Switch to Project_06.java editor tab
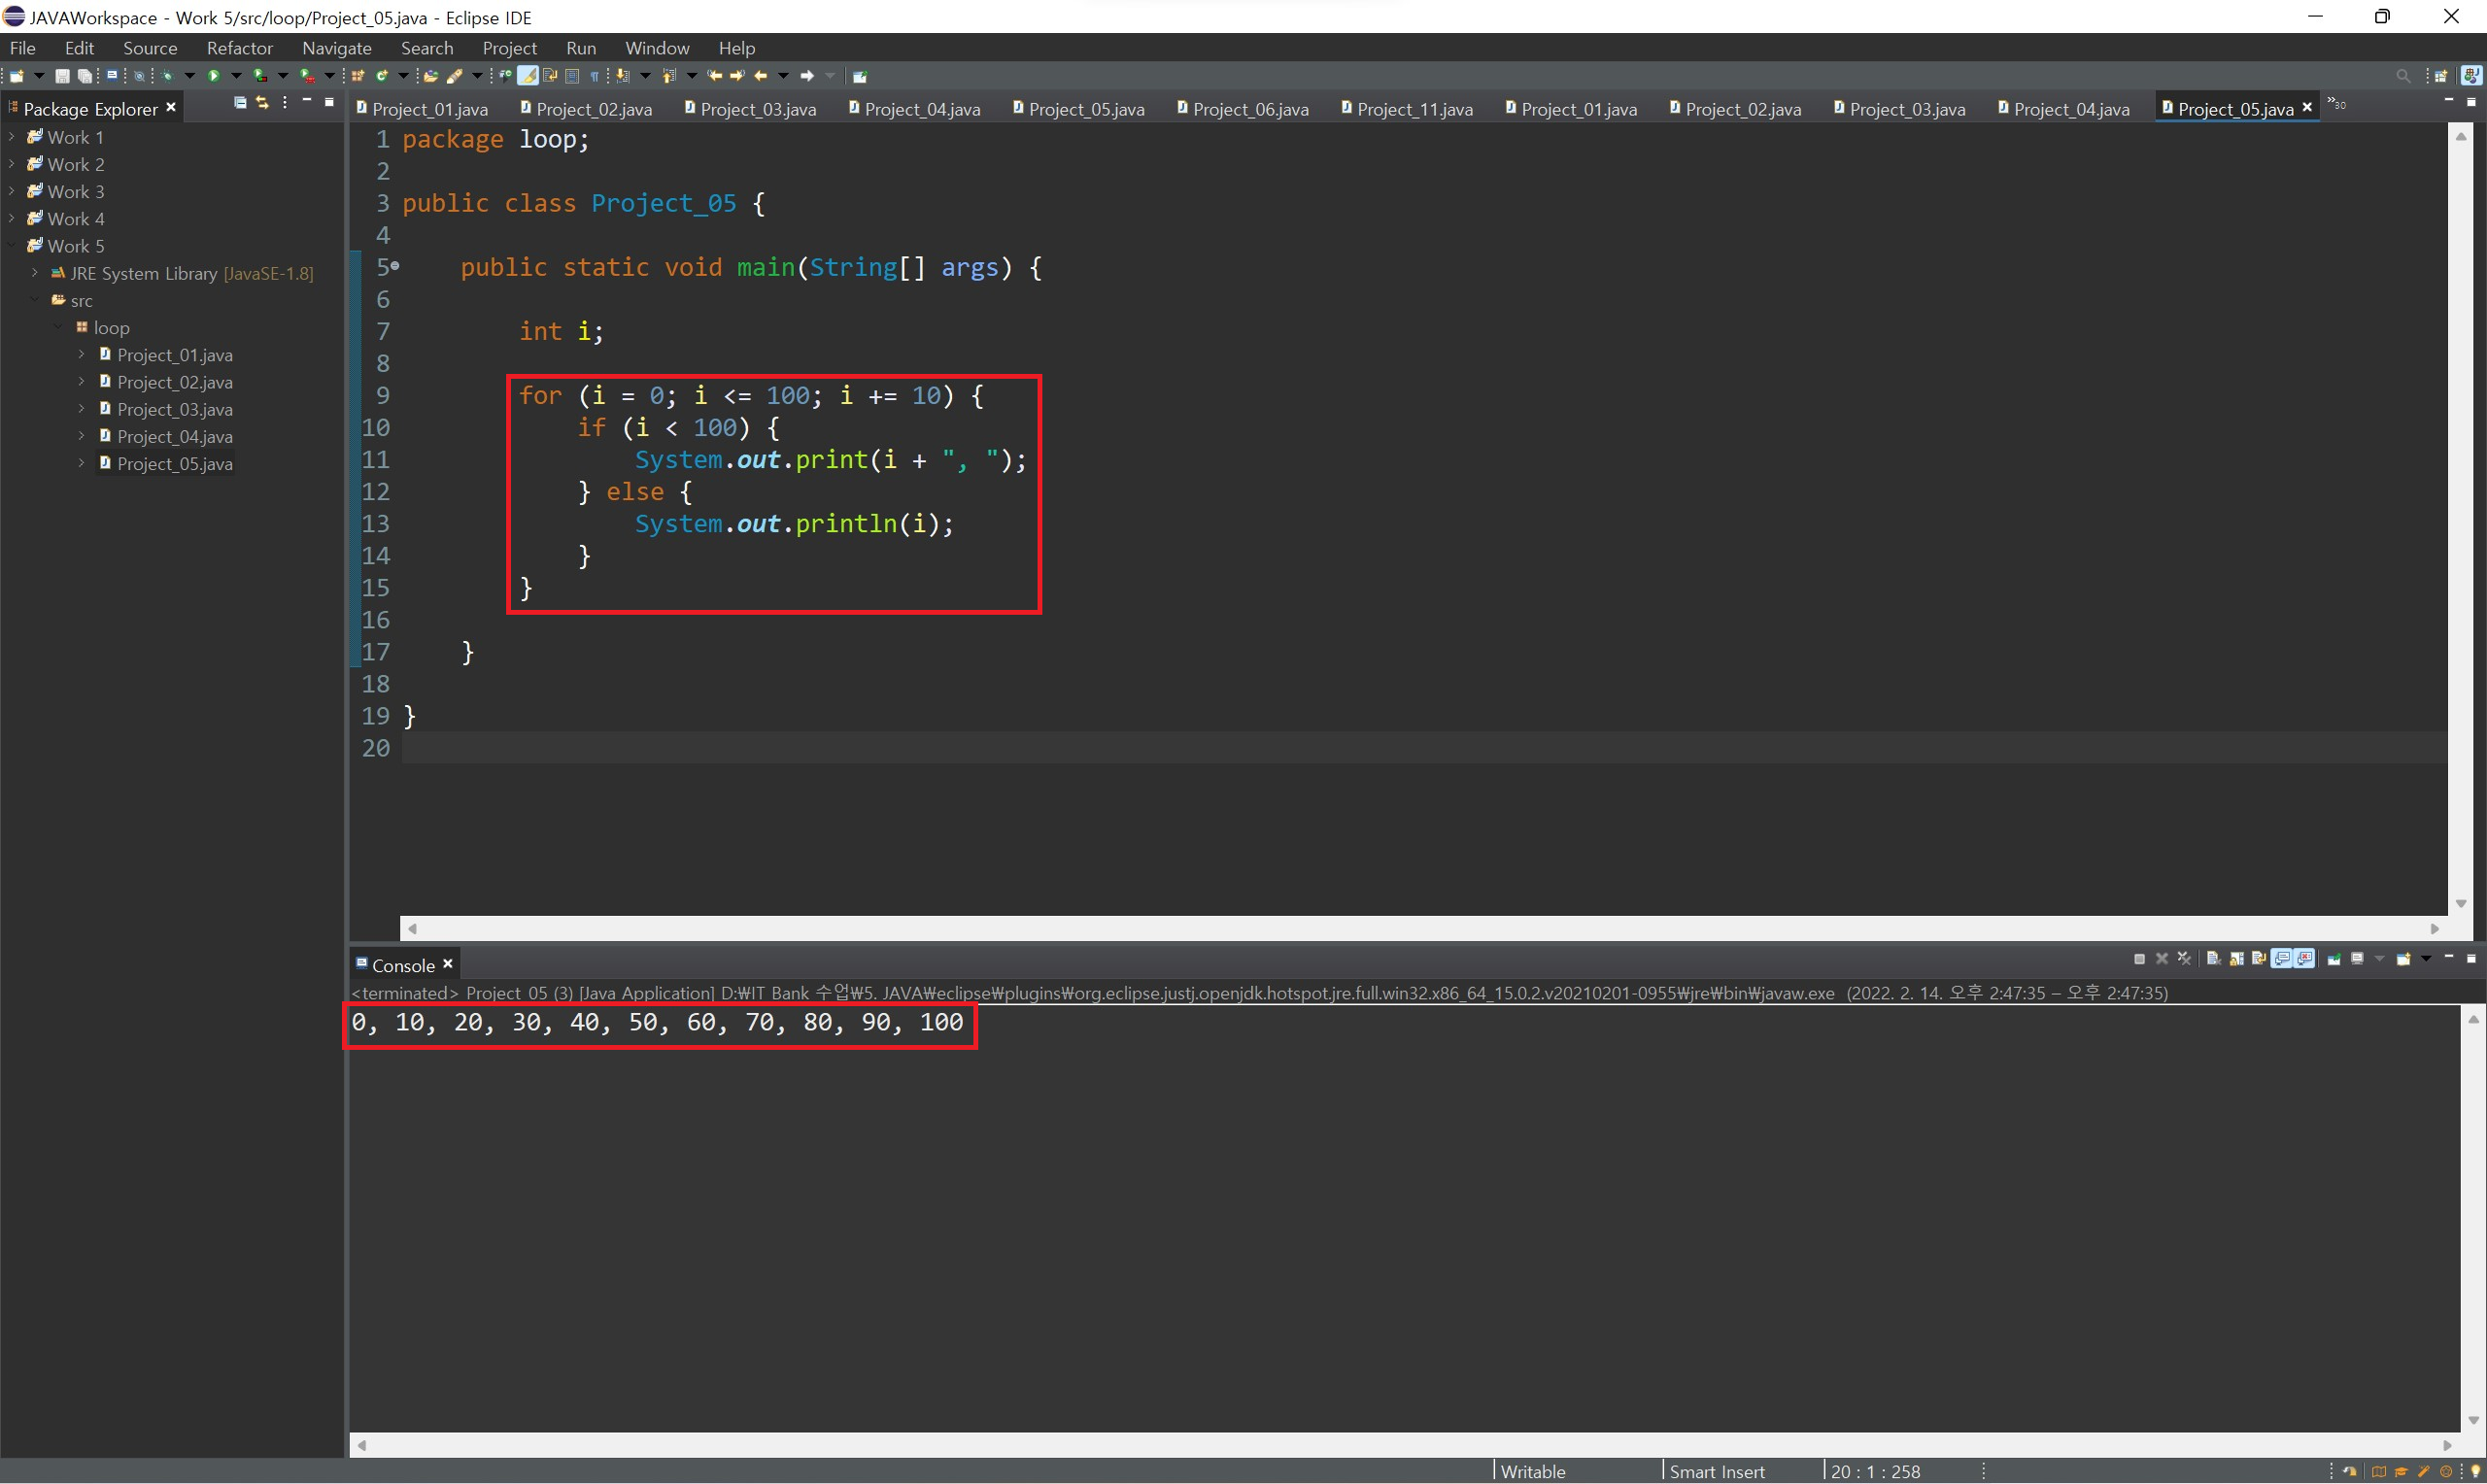This screenshot has height=1484, width=2487. 1248,109
